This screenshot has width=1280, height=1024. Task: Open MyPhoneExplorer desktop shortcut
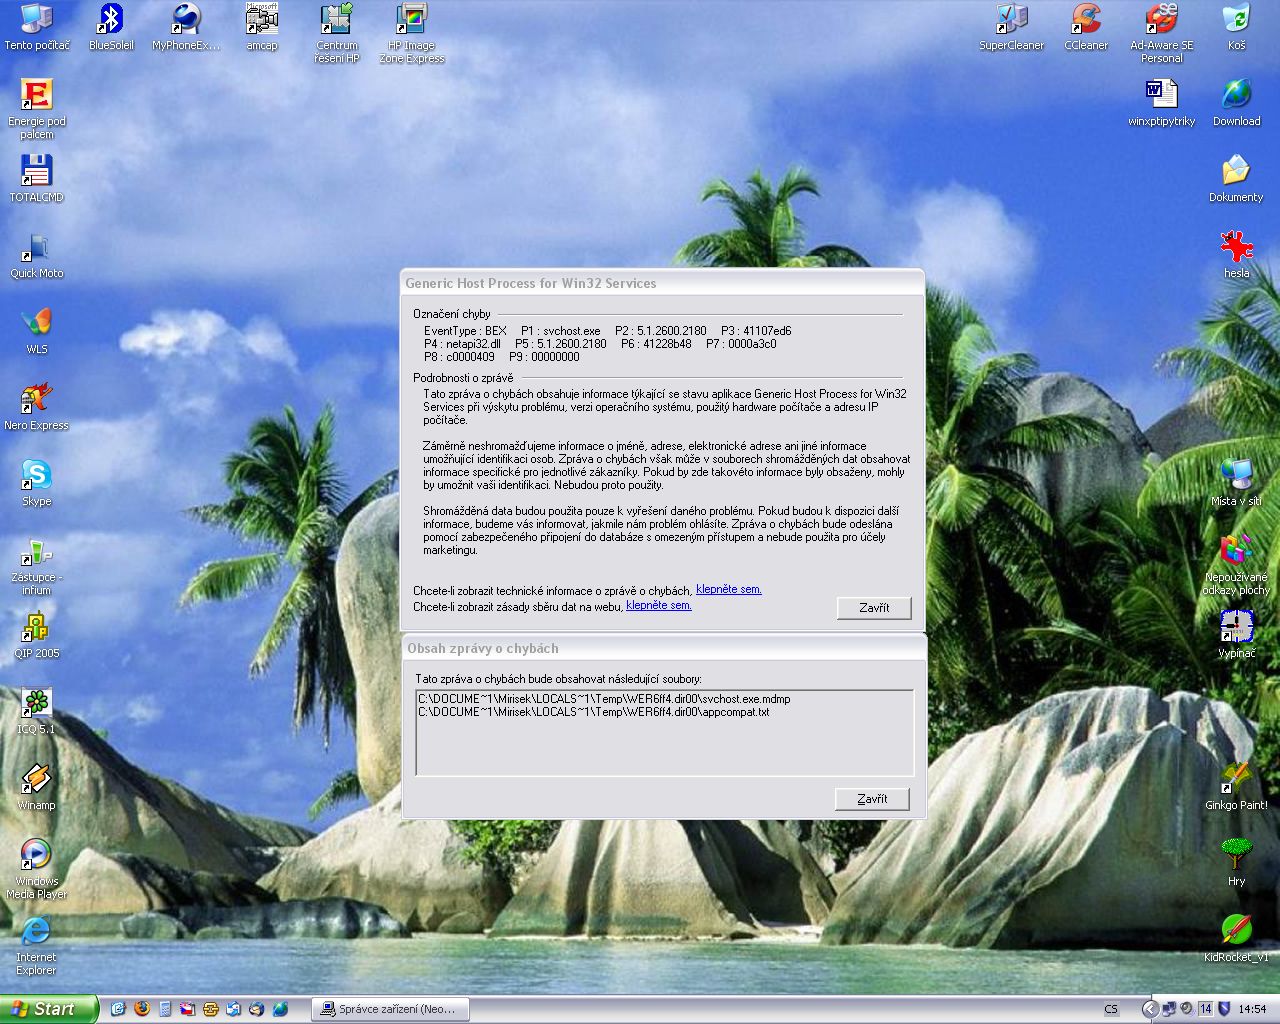(186, 26)
